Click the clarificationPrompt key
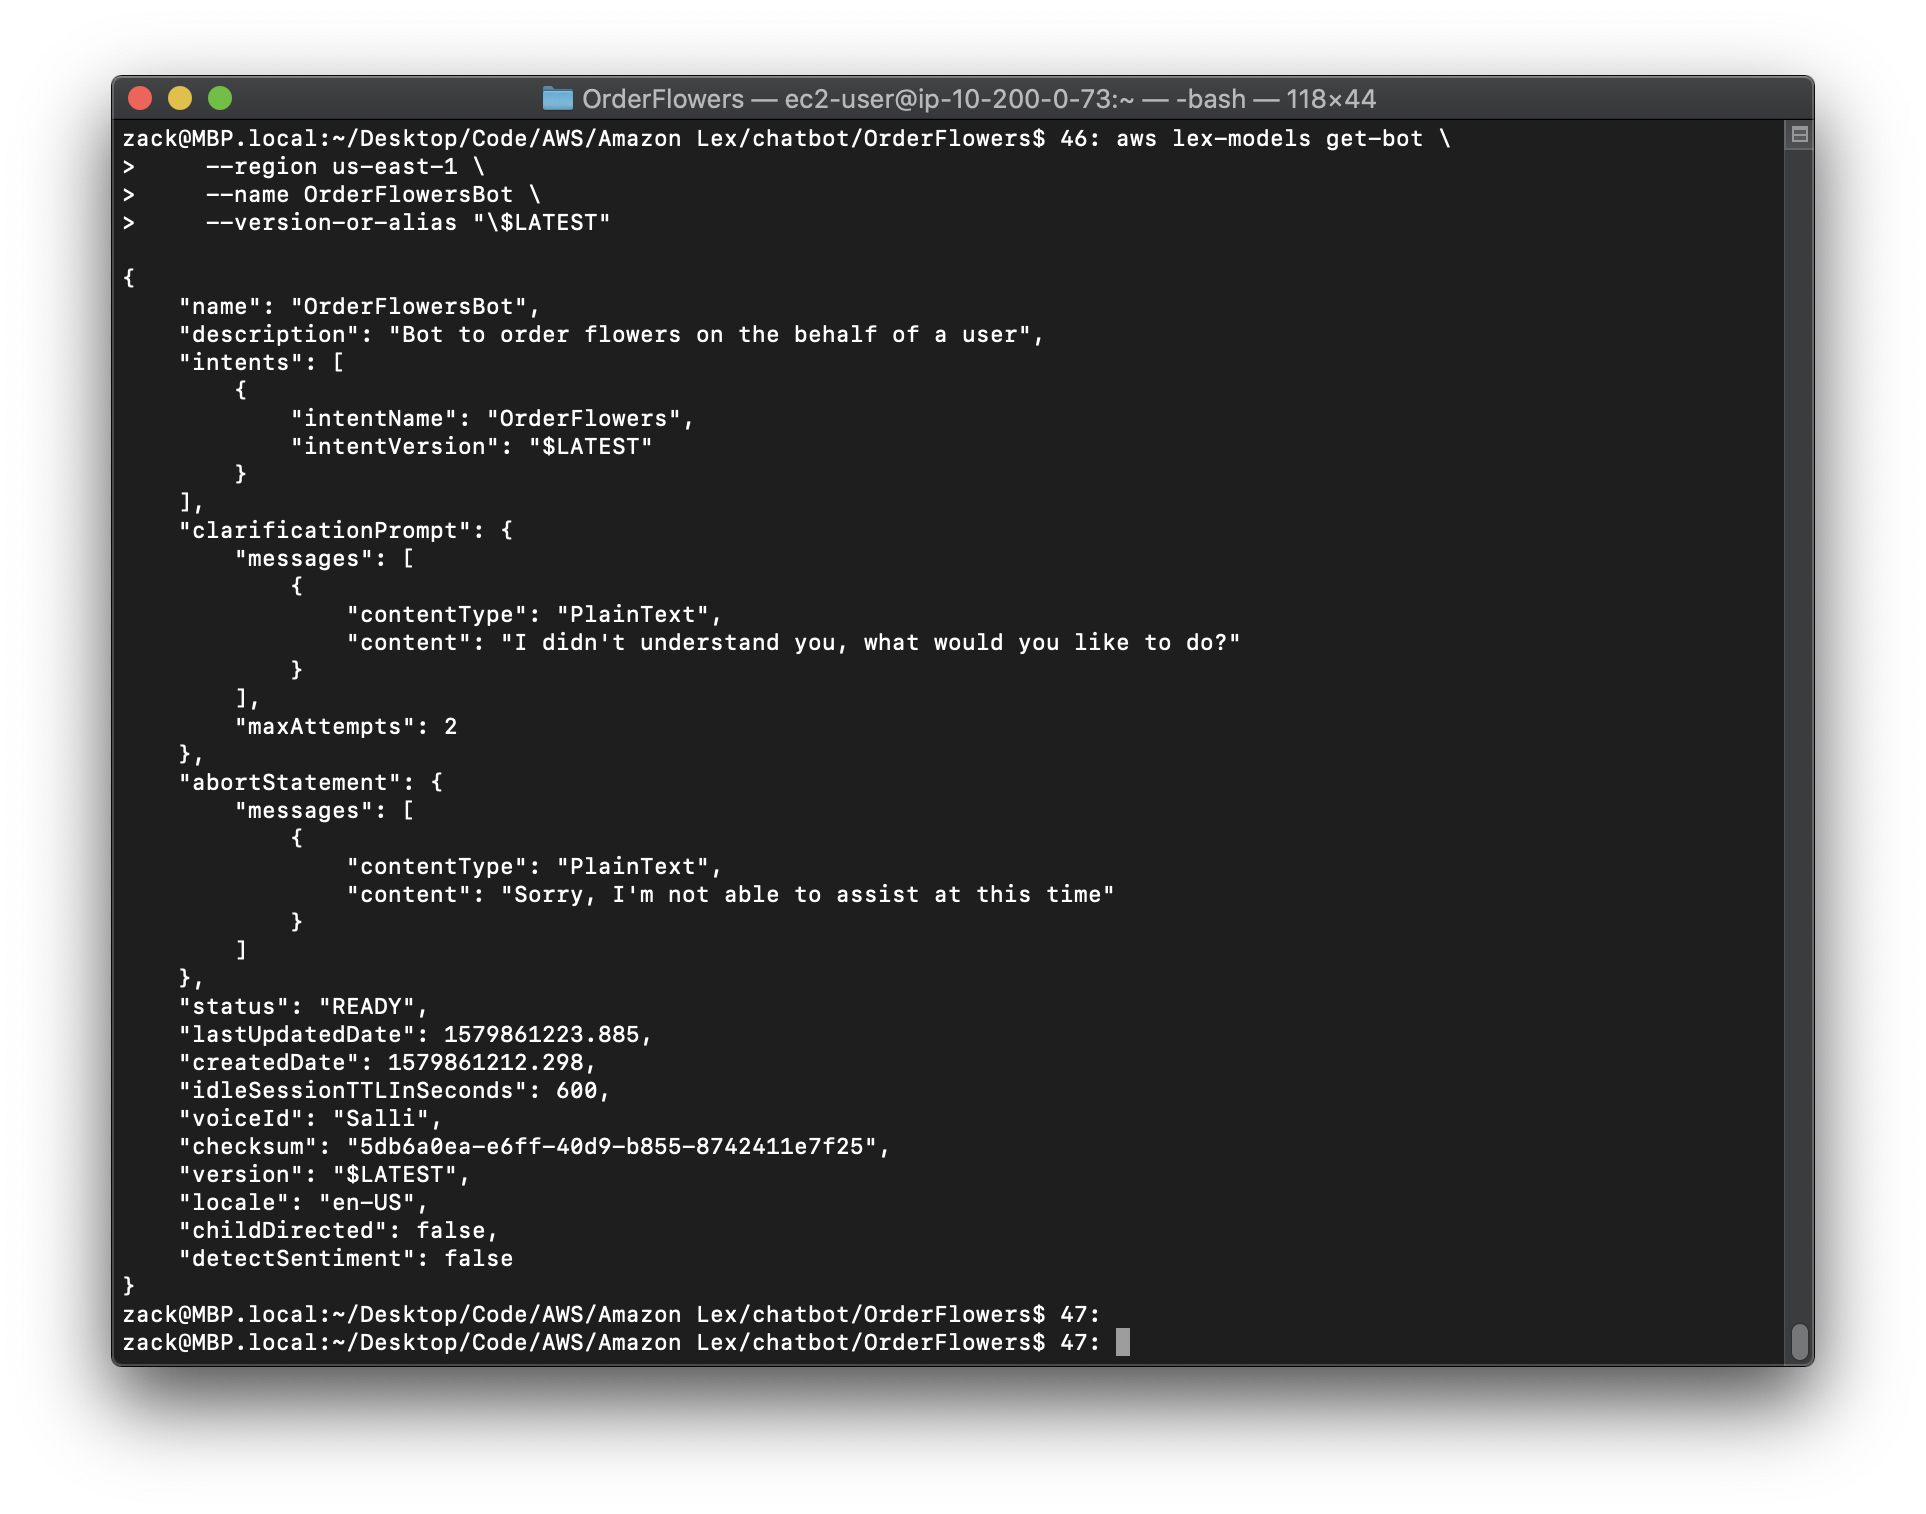 [325, 531]
